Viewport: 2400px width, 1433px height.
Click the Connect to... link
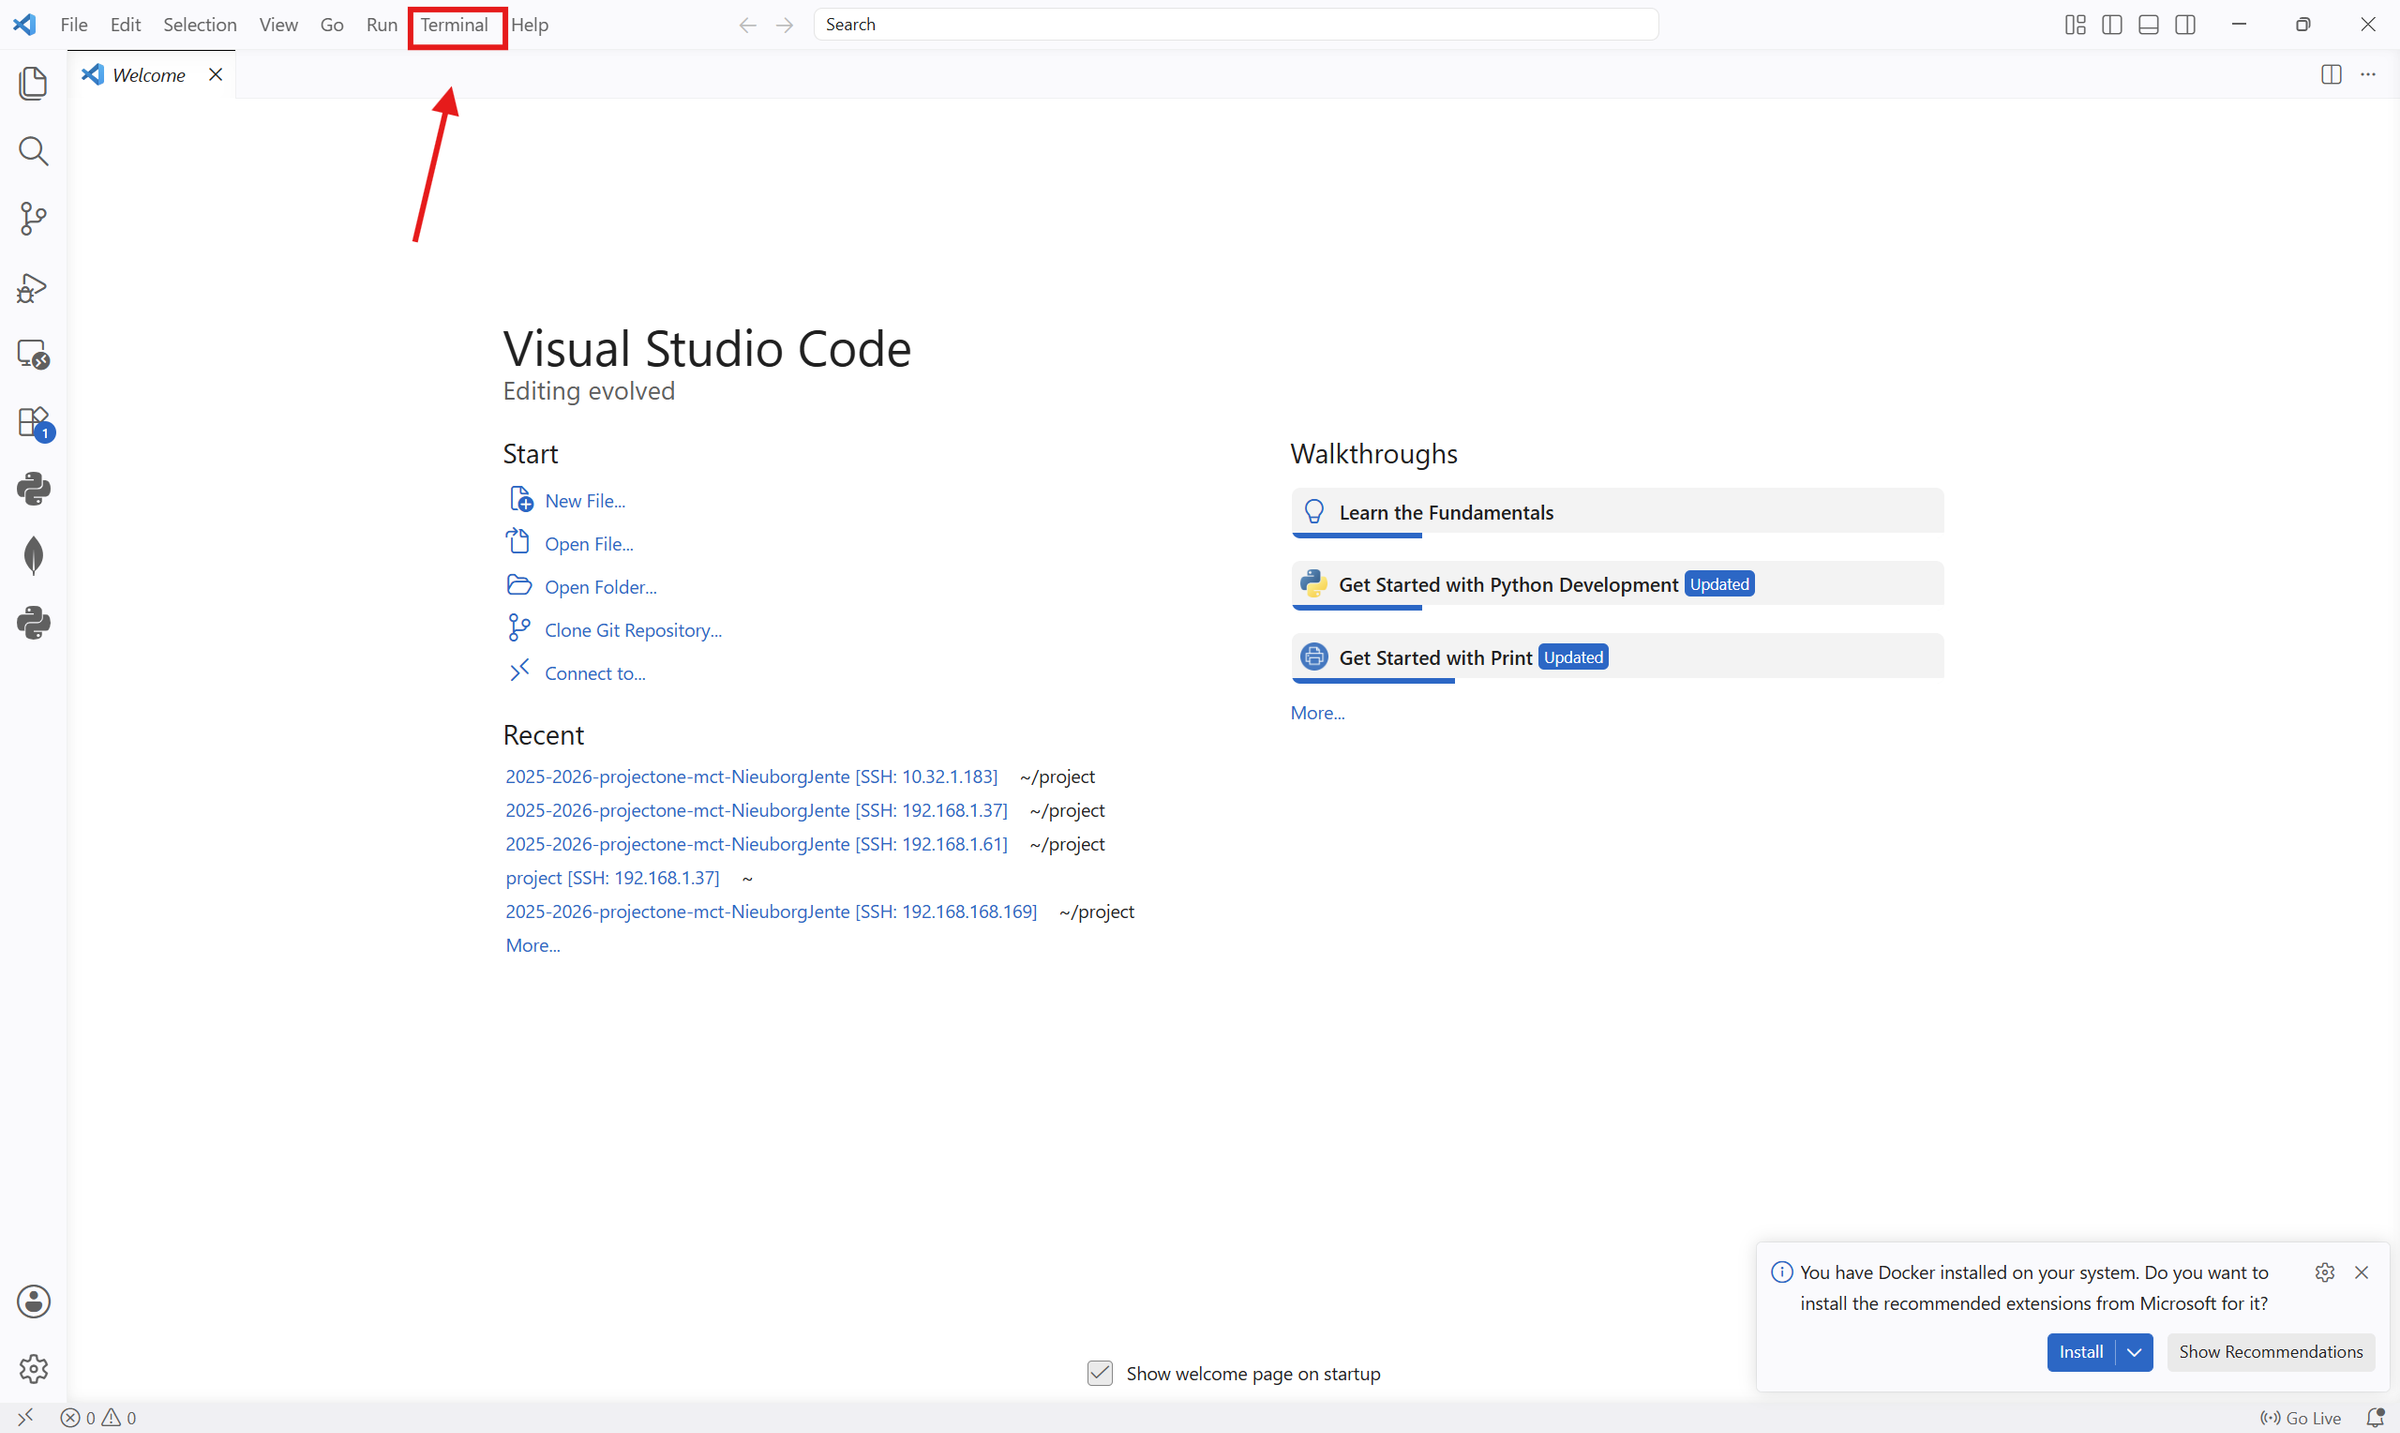[x=595, y=673]
